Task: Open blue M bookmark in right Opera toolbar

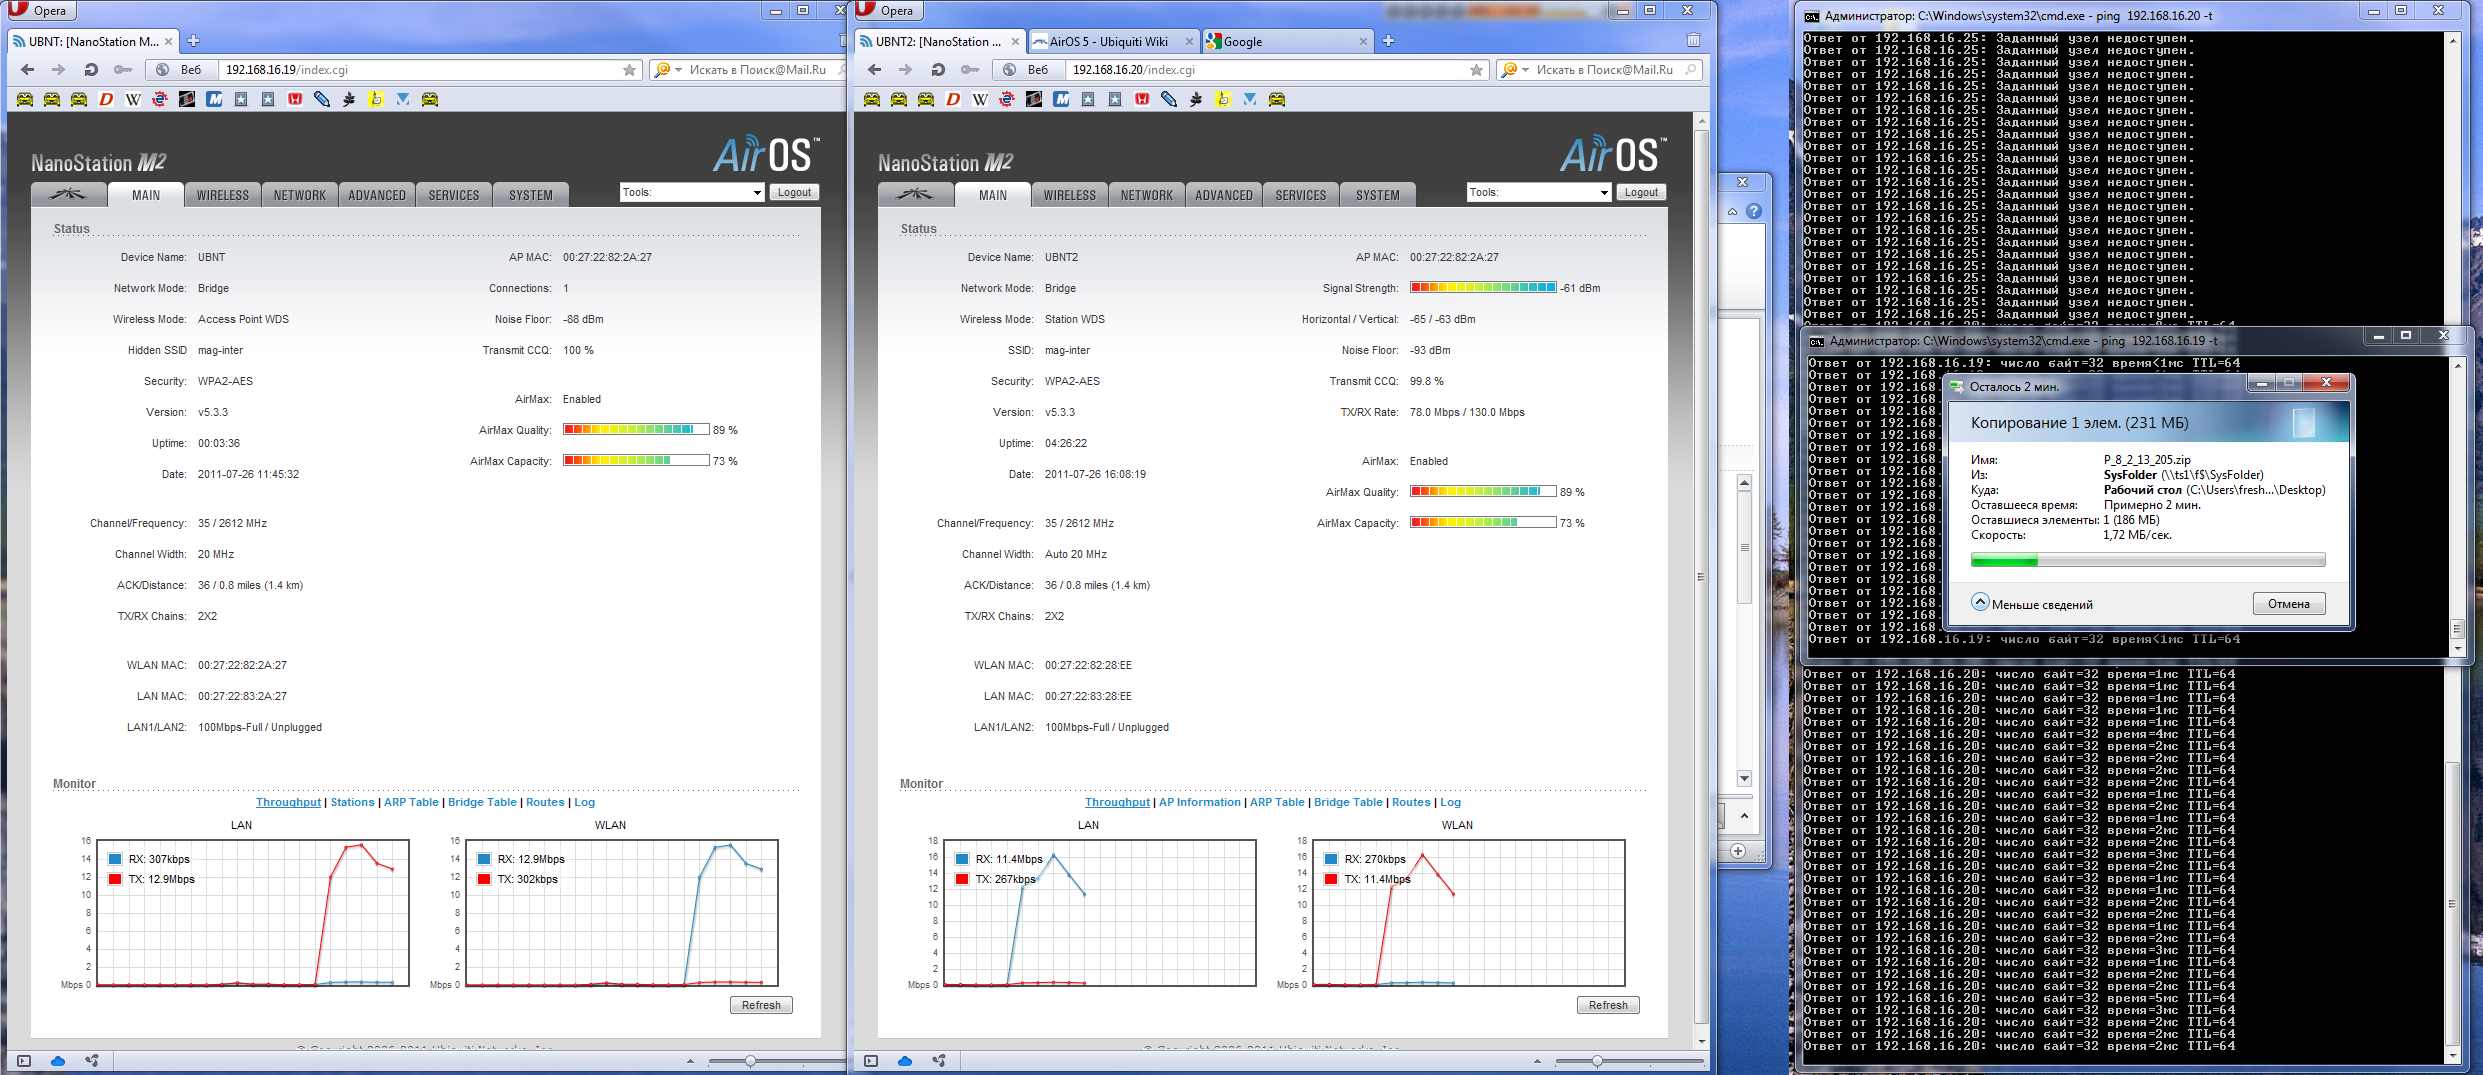Action: click(x=1061, y=99)
